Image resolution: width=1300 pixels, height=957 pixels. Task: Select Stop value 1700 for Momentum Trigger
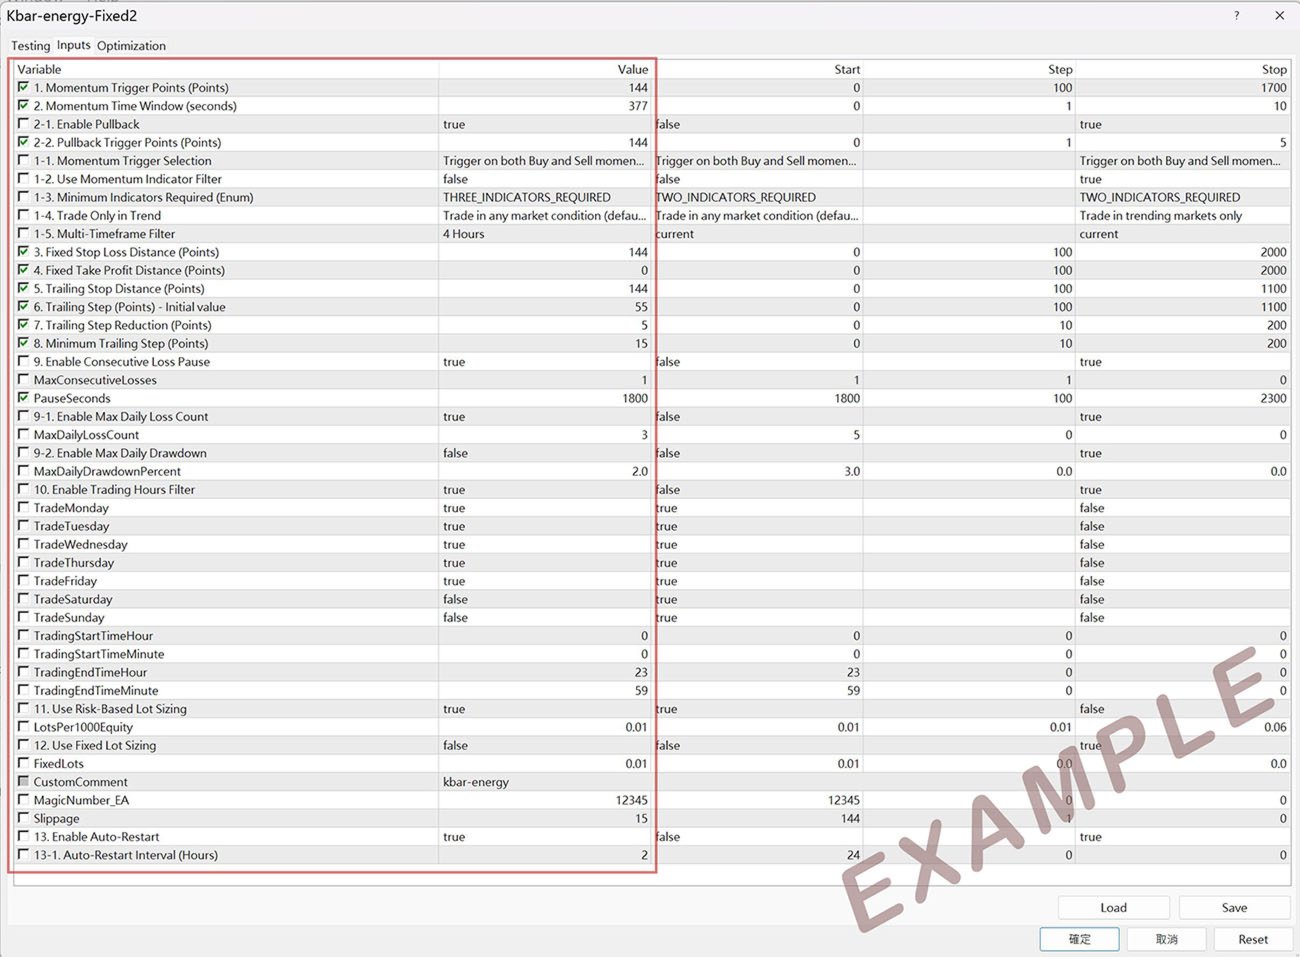click(1183, 88)
